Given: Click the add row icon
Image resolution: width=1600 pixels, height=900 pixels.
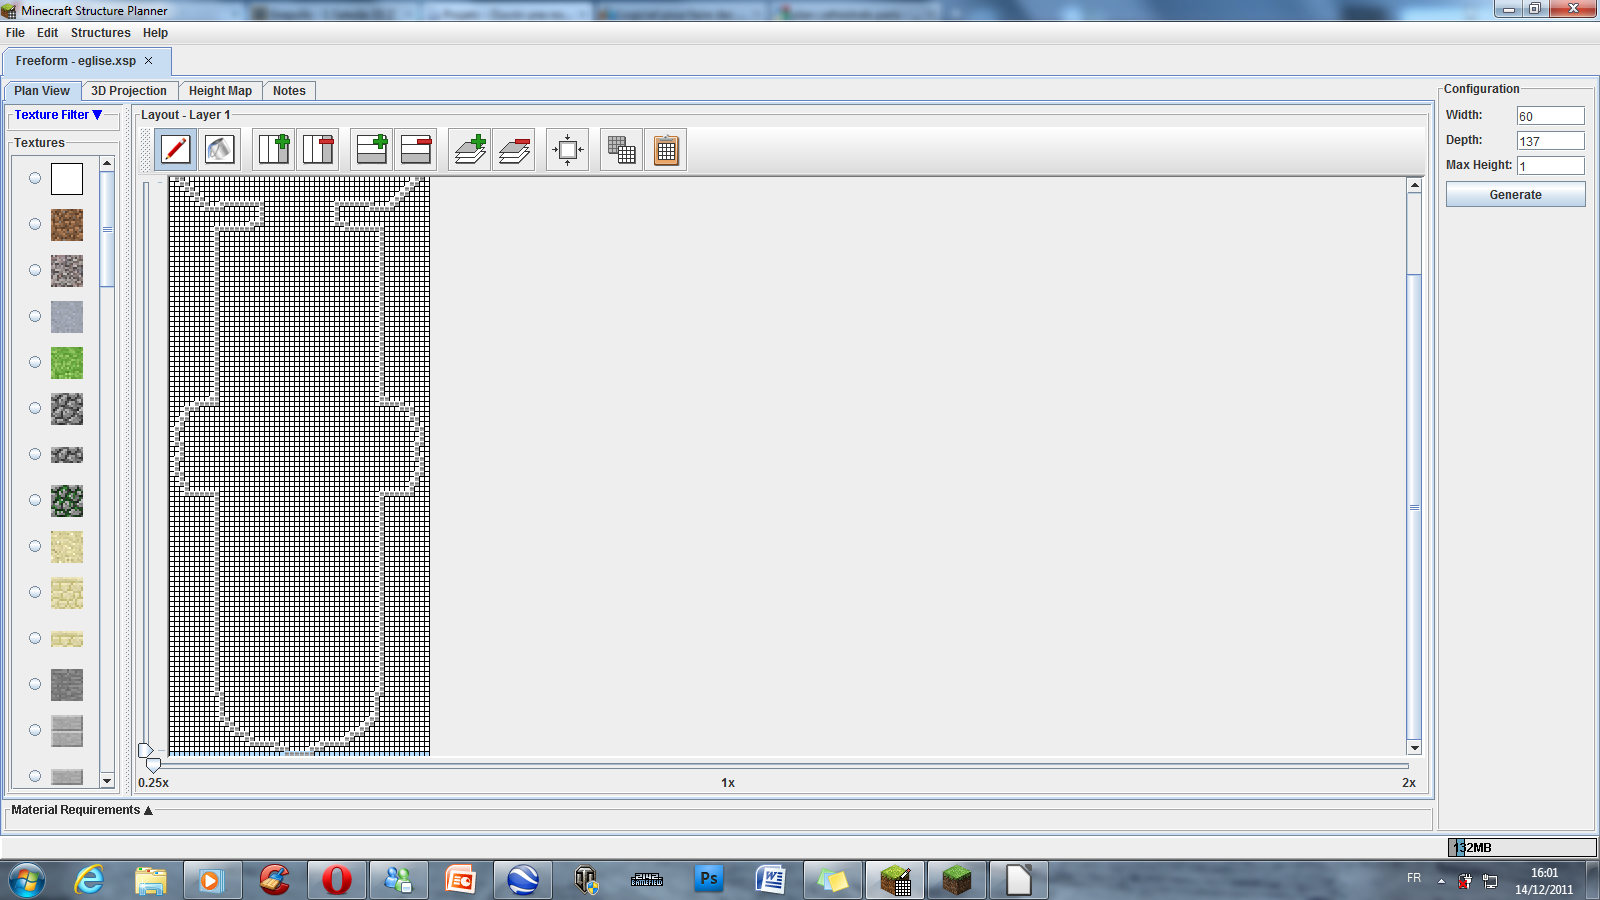Looking at the screenshot, I should click(x=372, y=150).
